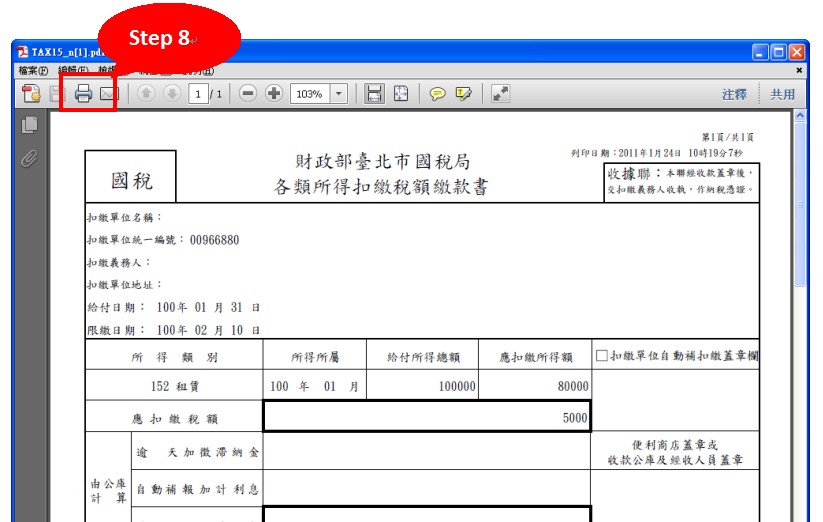Click the 給付日期 line 100年 01月 31日
The image size is (823, 522).
tap(173, 307)
